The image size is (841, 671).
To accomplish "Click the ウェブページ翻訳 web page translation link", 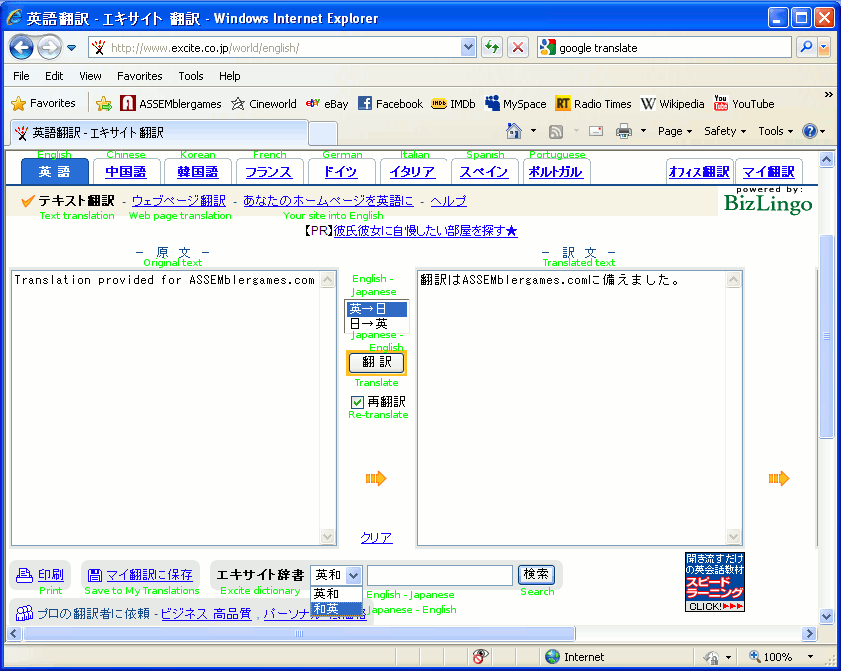I will [x=179, y=201].
